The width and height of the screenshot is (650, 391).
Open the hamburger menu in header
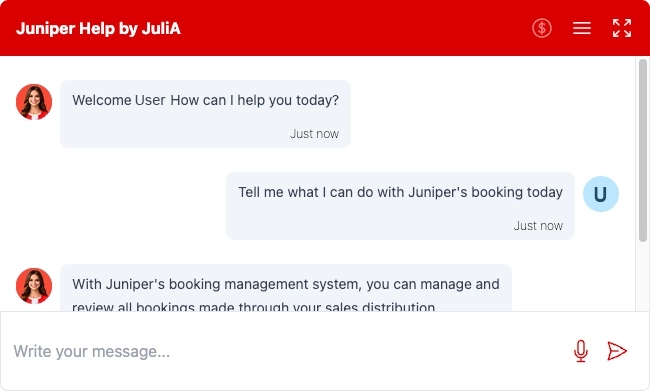[582, 28]
